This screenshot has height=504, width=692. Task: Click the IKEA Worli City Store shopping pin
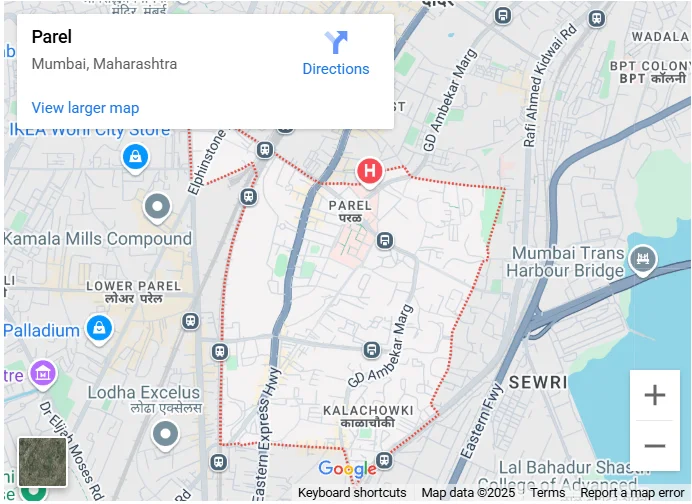[135, 158]
